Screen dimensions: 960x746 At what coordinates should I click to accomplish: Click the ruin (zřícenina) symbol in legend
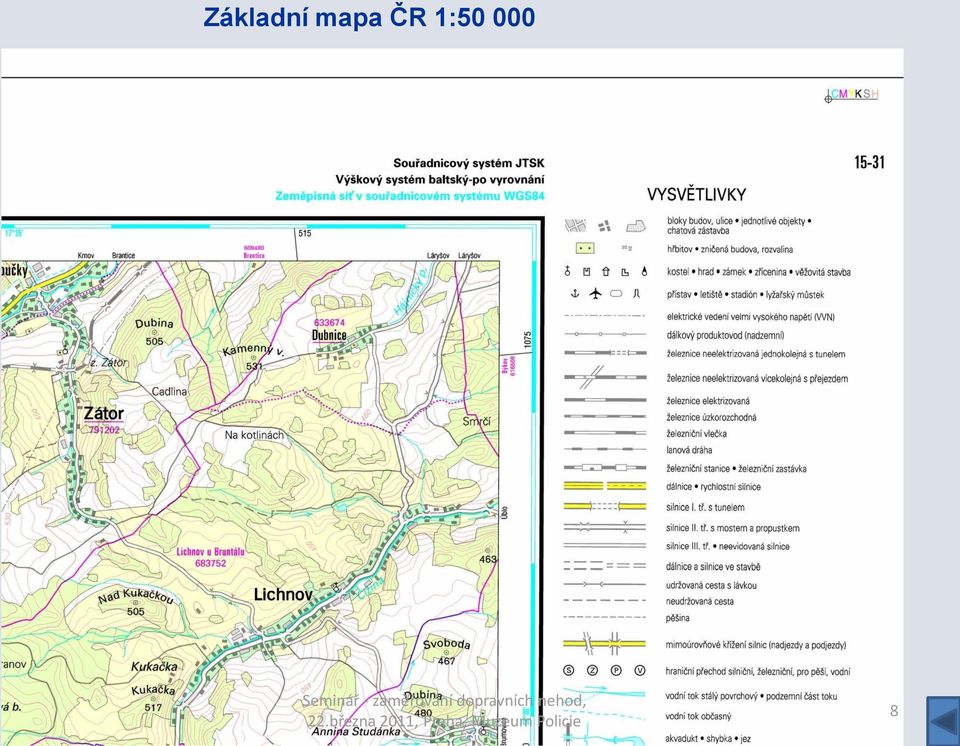pos(625,272)
